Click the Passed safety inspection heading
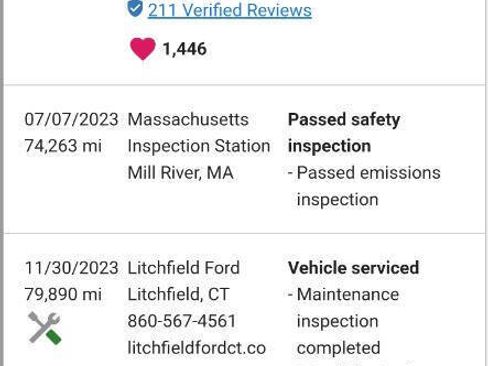The width and height of the screenshot is (488, 366). 344,133
